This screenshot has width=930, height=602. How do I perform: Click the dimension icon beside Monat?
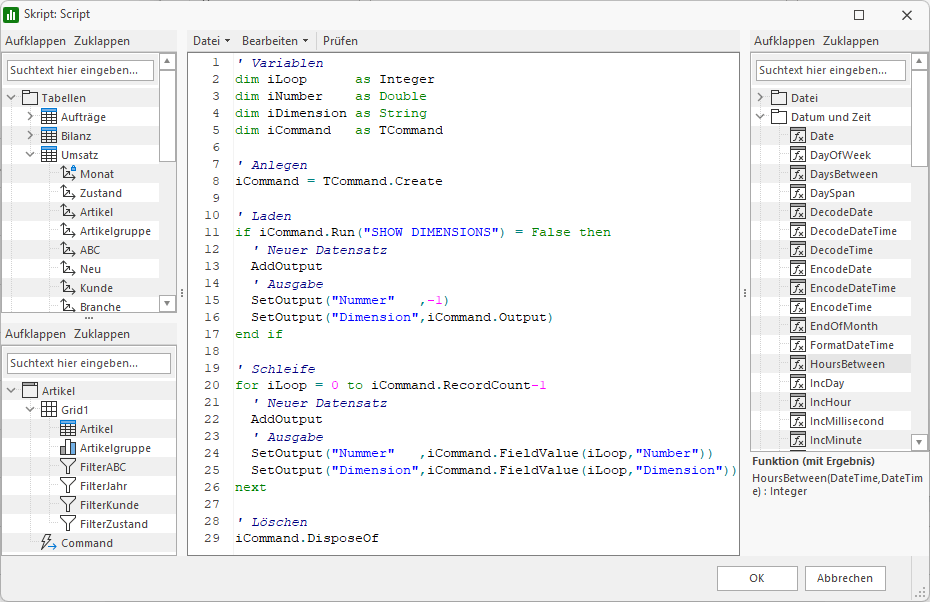click(x=69, y=174)
